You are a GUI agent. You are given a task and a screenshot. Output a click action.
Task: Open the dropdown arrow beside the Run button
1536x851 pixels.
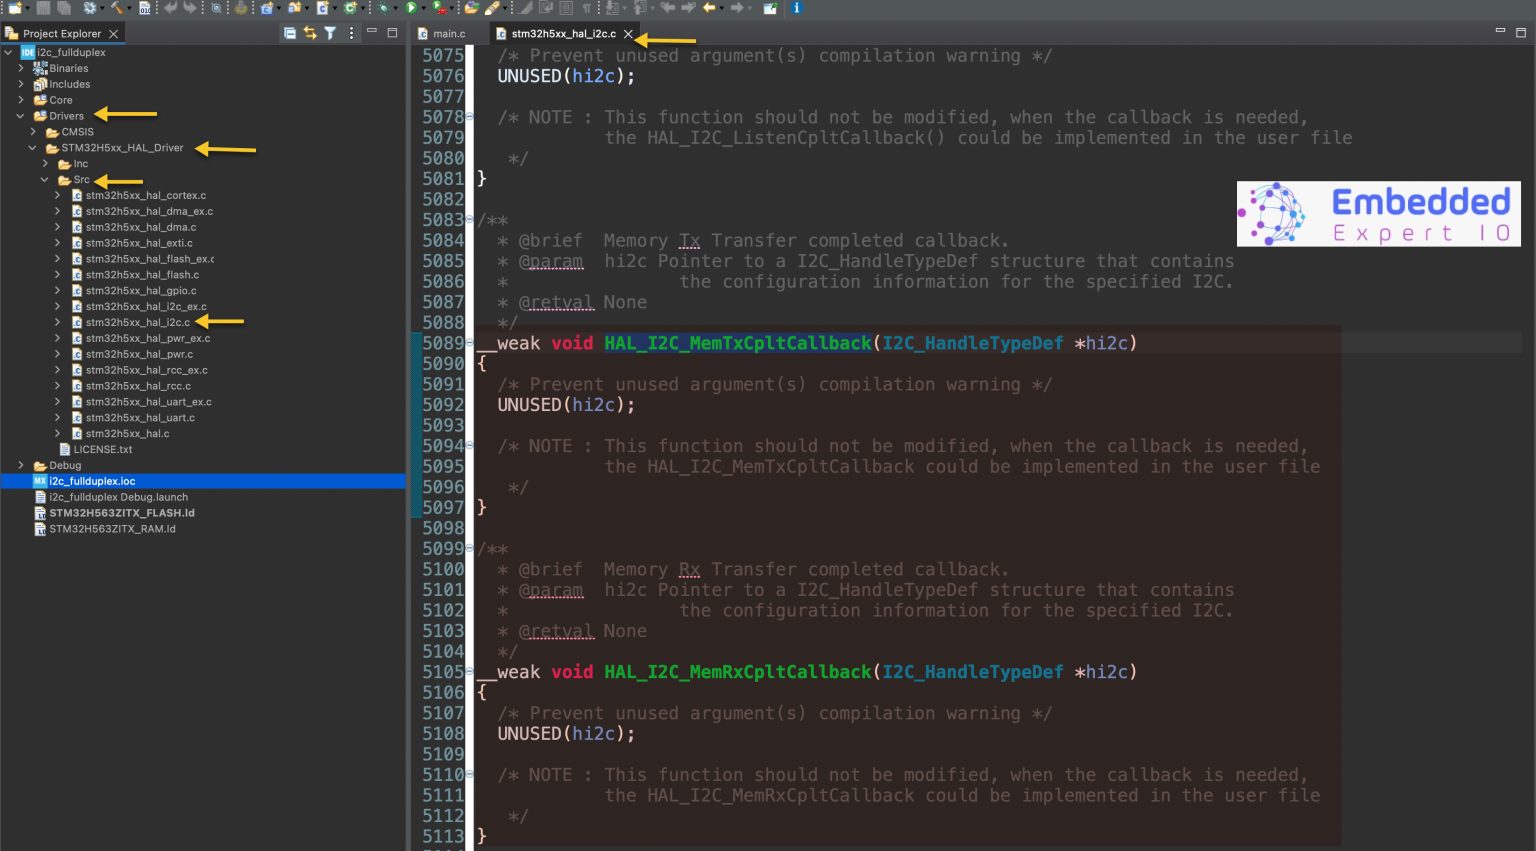pyautogui.click(x=424, y=10)
